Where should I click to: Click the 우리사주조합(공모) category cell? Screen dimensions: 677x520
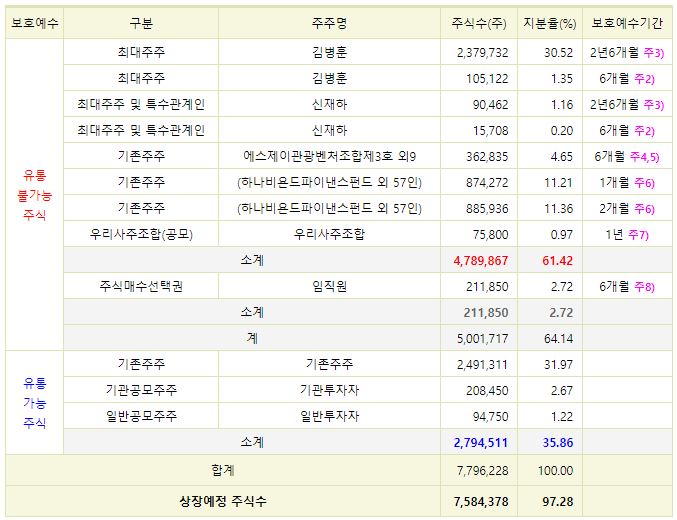coord(141,234)
